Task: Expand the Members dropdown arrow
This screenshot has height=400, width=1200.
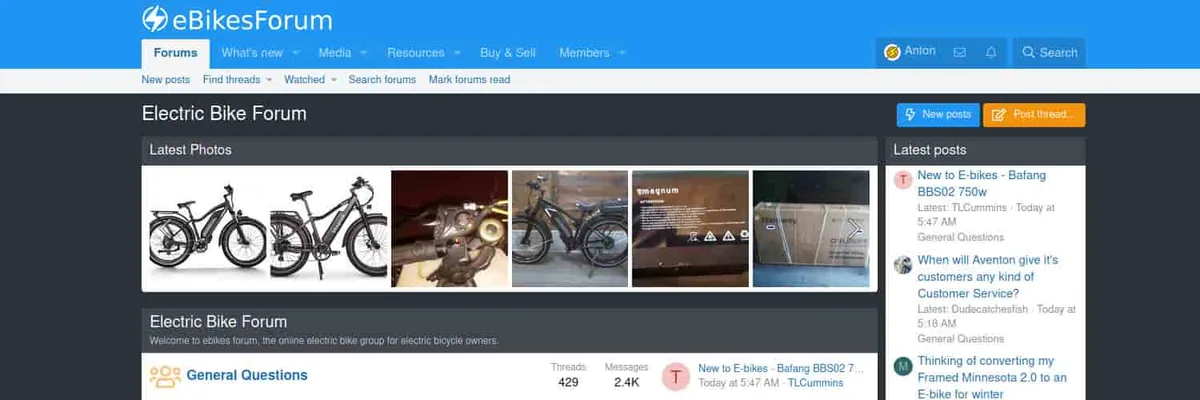Action: point(622,53)
